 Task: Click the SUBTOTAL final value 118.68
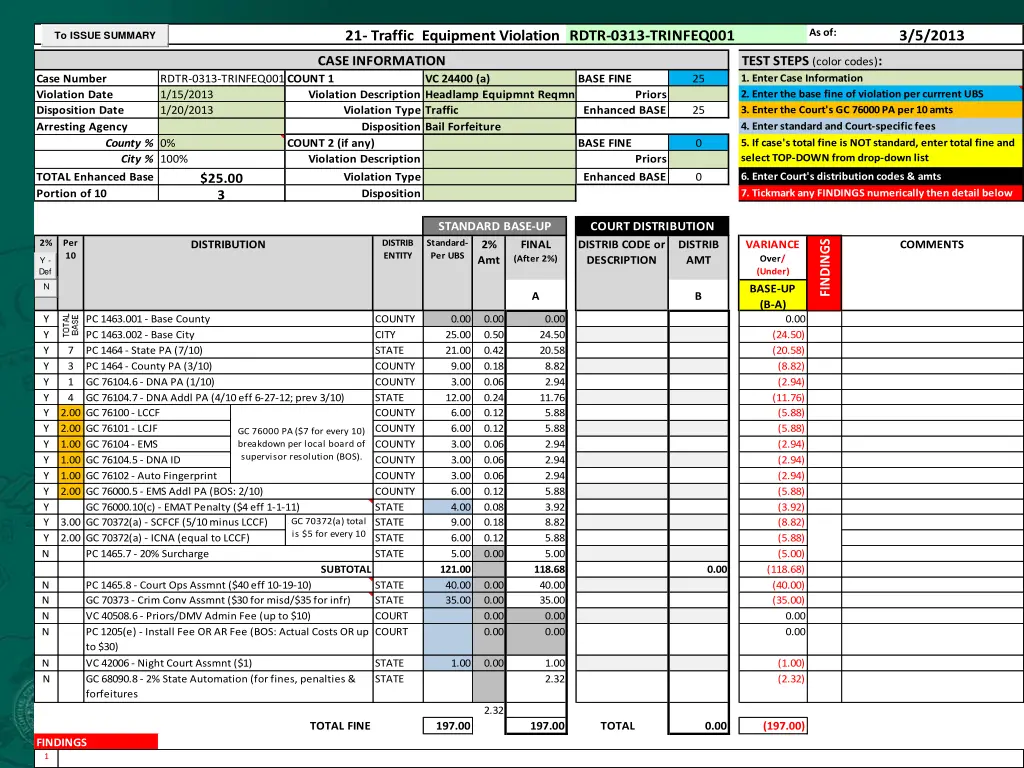(536, 569)
